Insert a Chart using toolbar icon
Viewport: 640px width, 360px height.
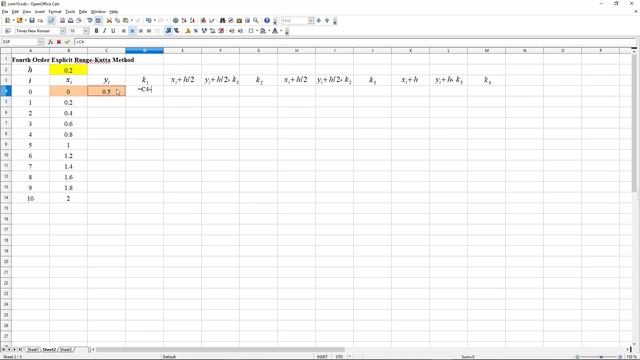203,20
